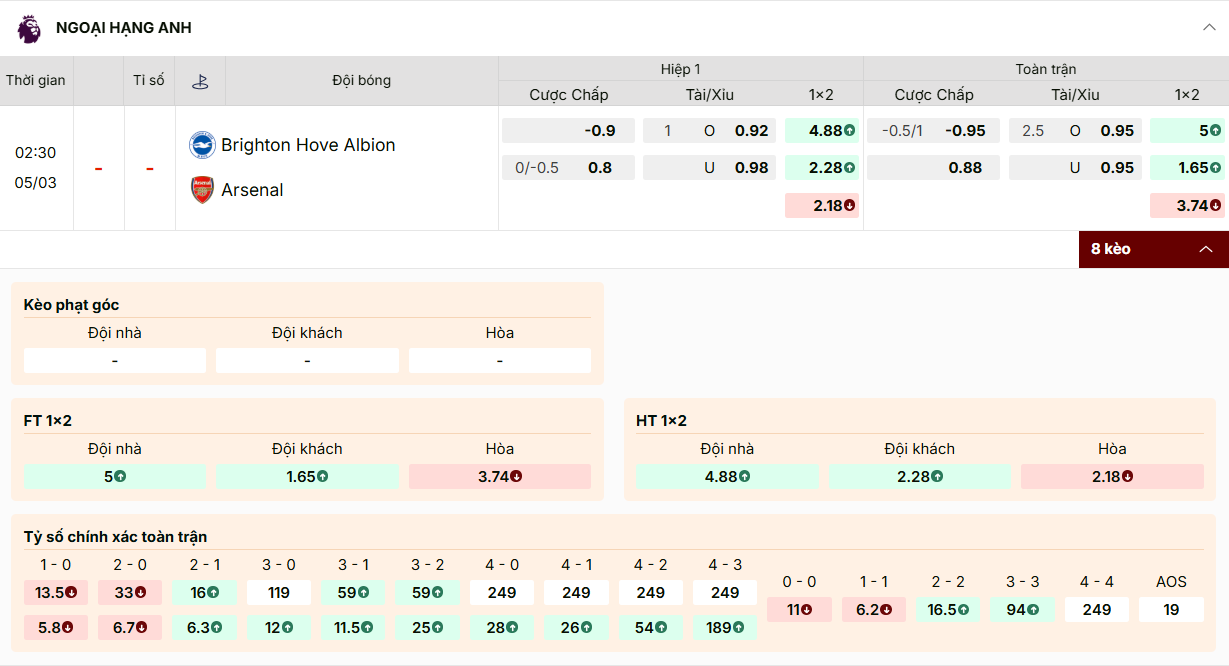Select the Đội nhà FT 1×2 odds of 5
This screenshot has height=666, width=1229.
point(114,477)
